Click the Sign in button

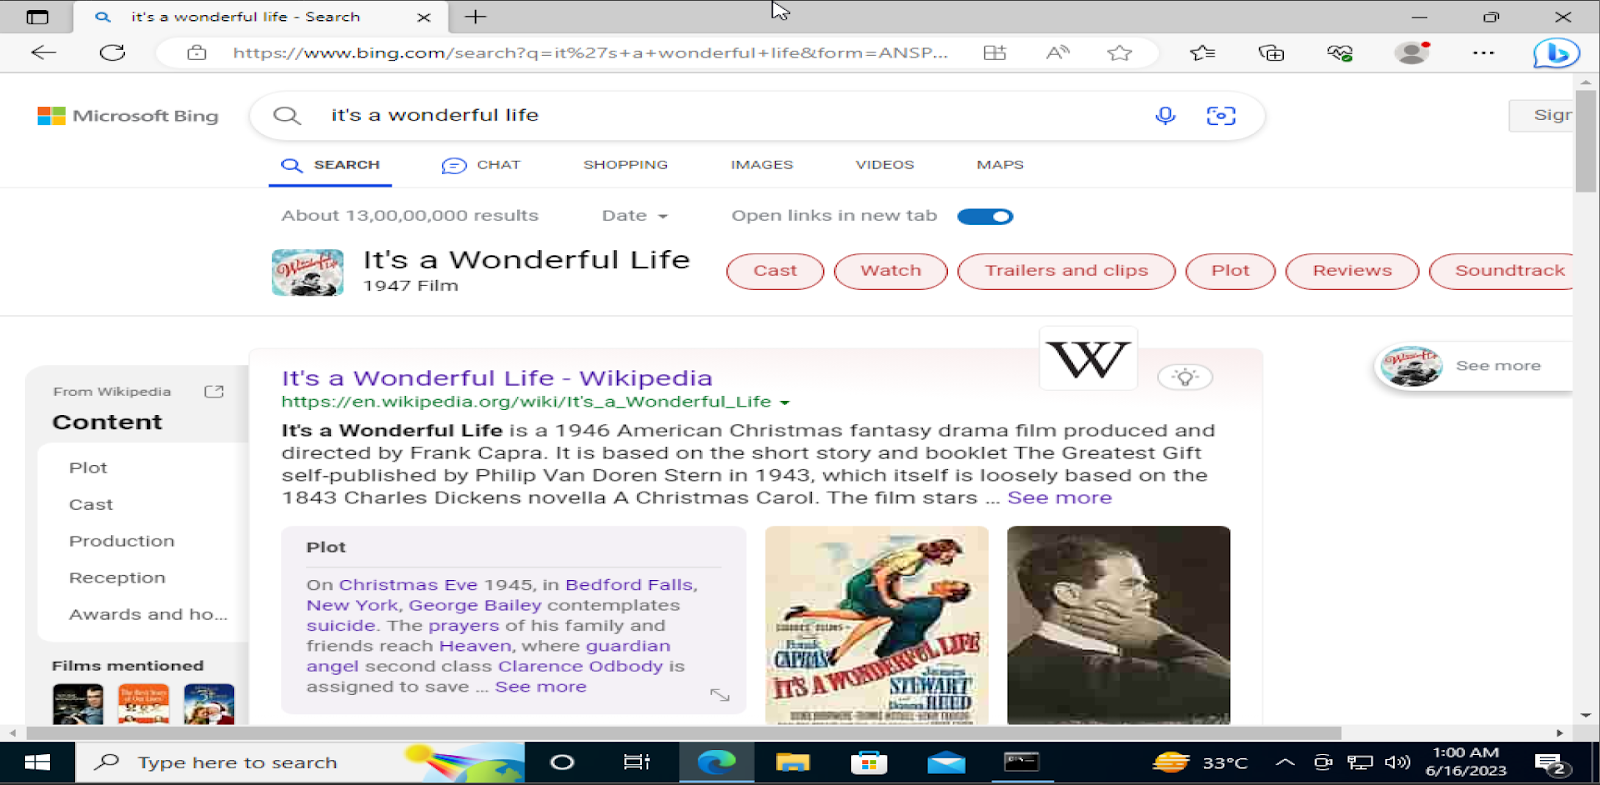point(1541,116)
